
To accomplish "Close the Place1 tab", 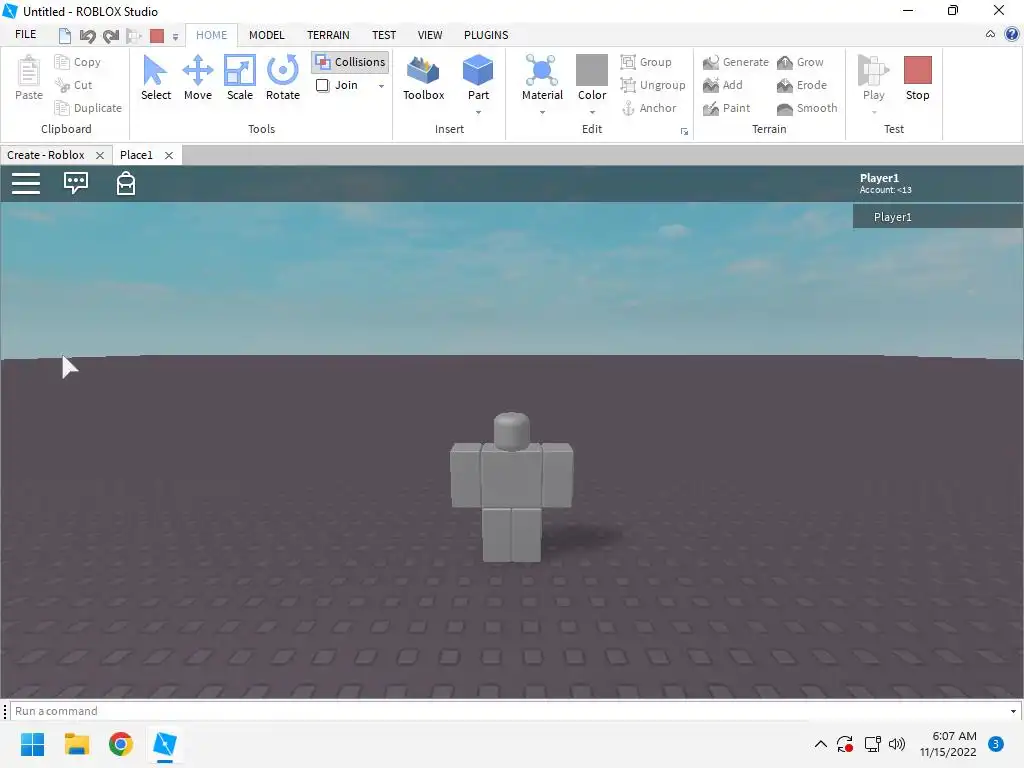I will coord(168,155).
